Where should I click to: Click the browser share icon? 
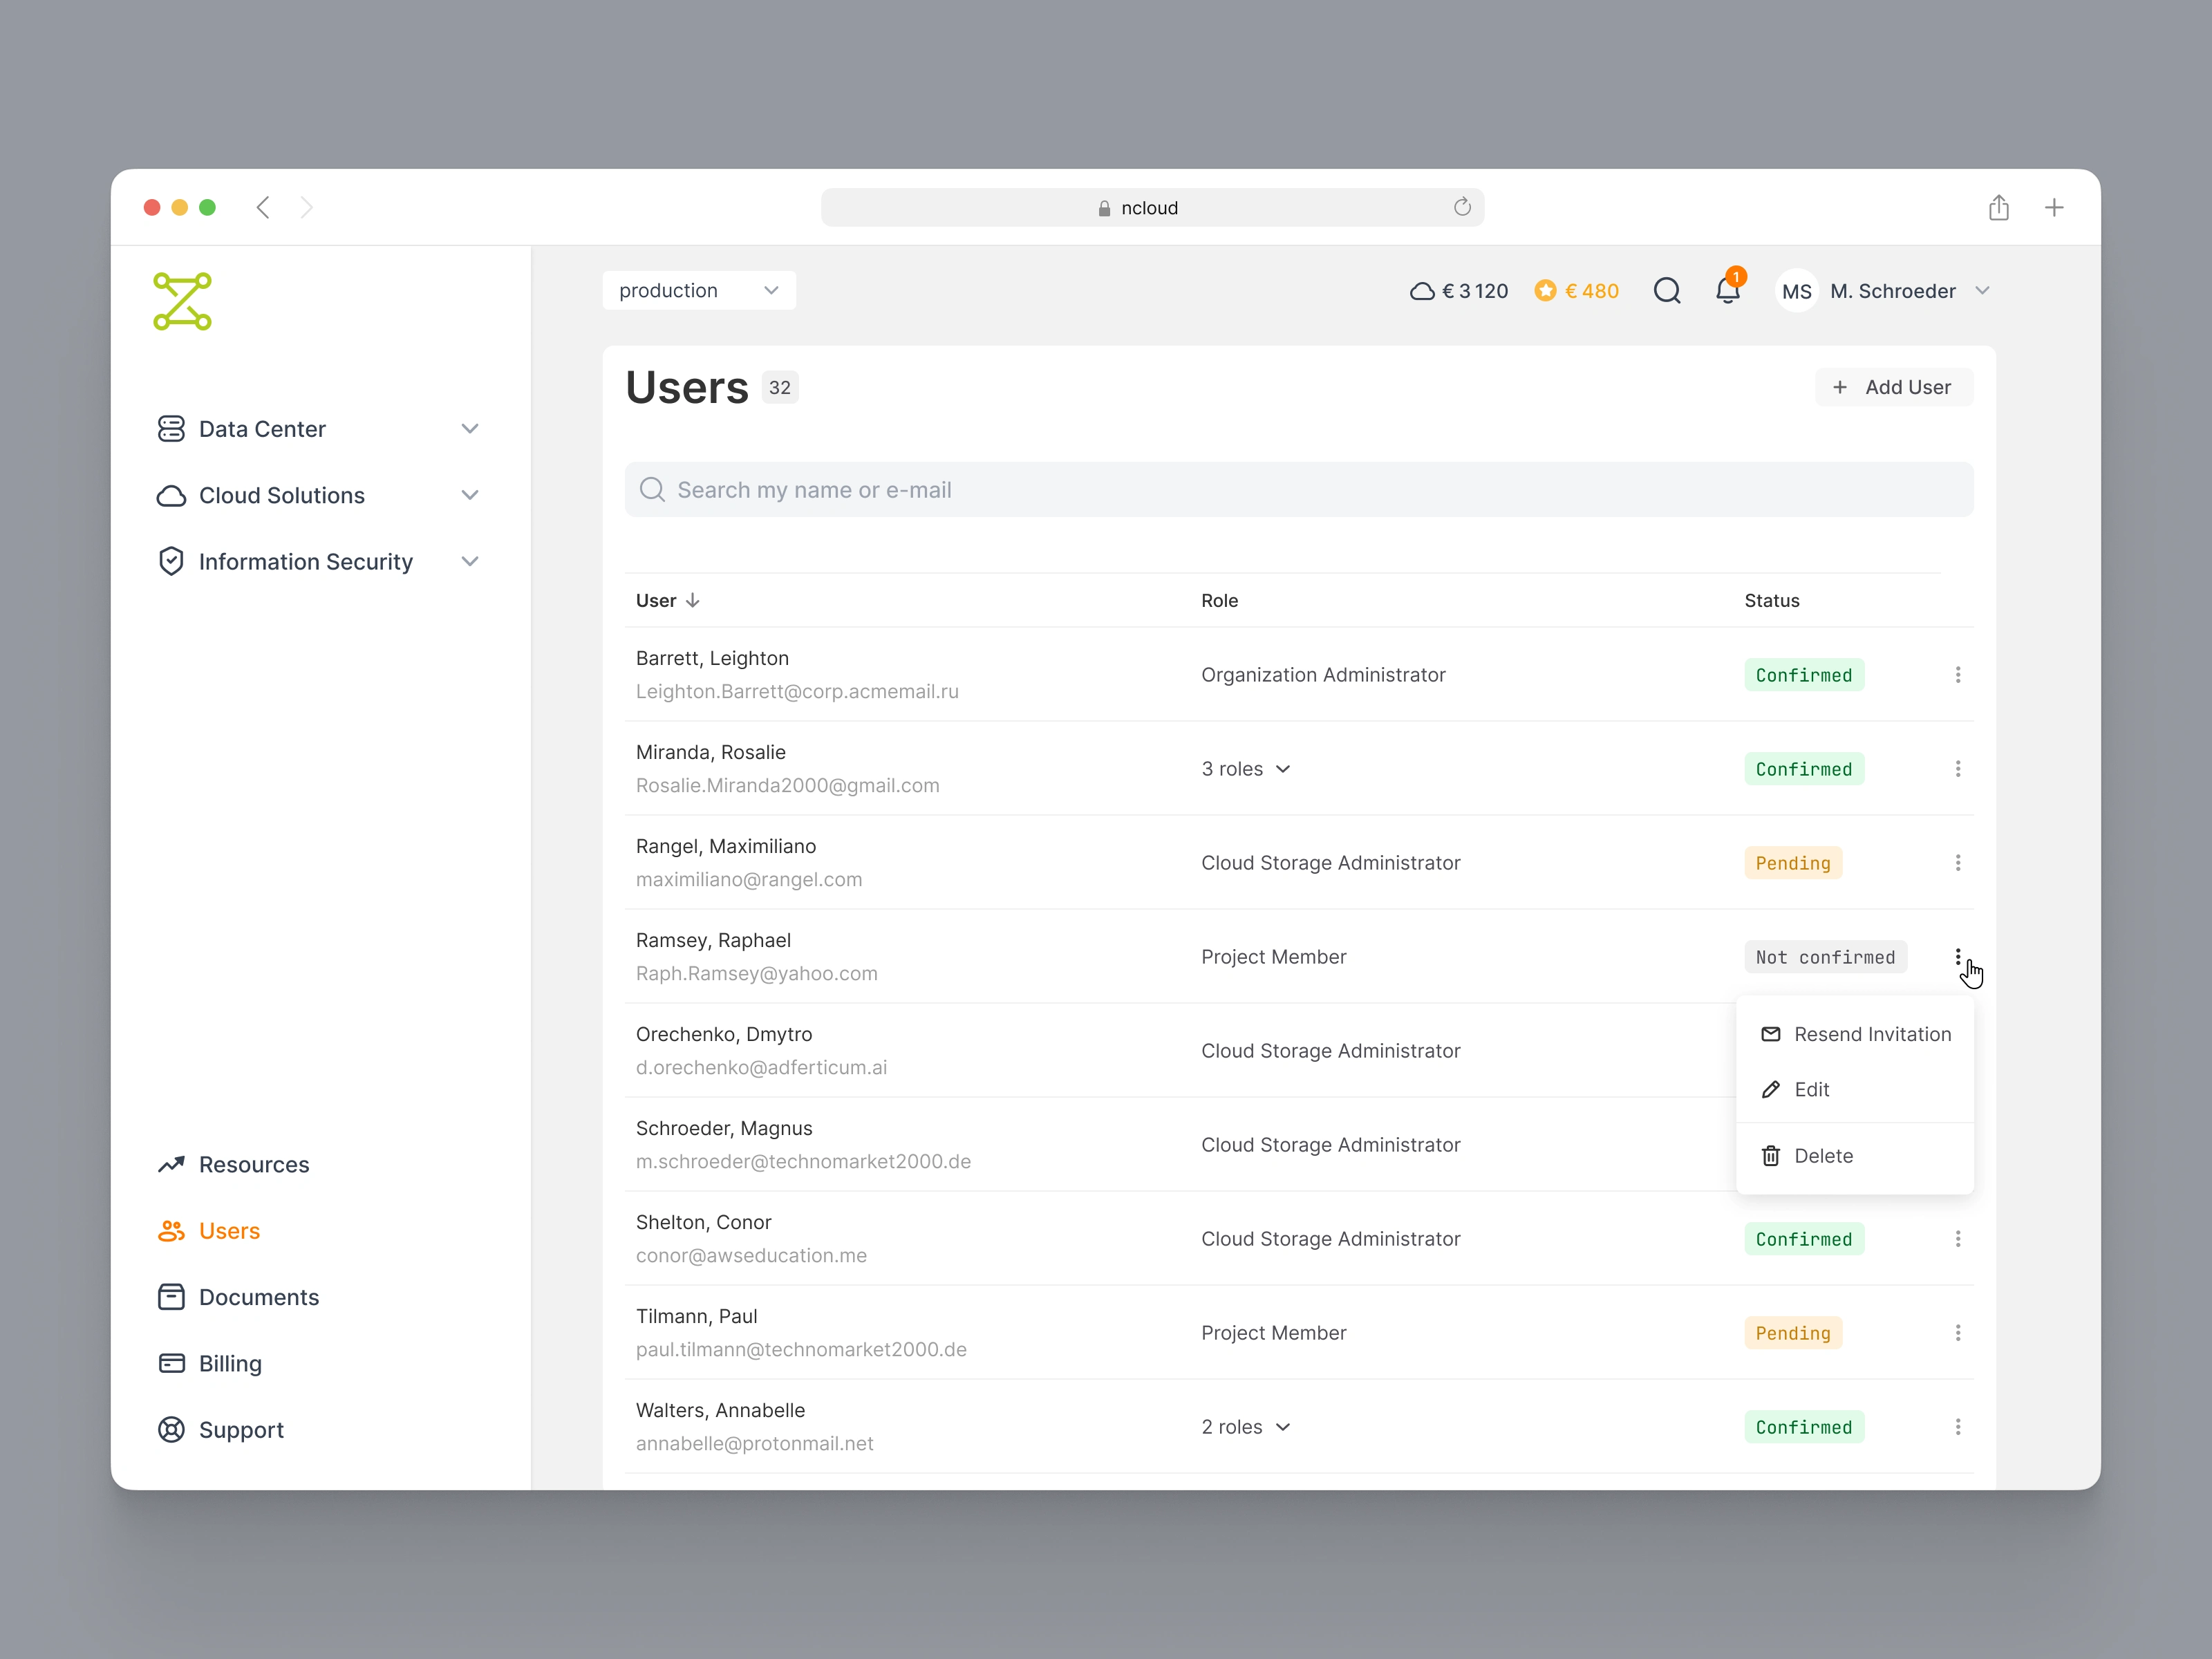click(x=1998, y=208)
